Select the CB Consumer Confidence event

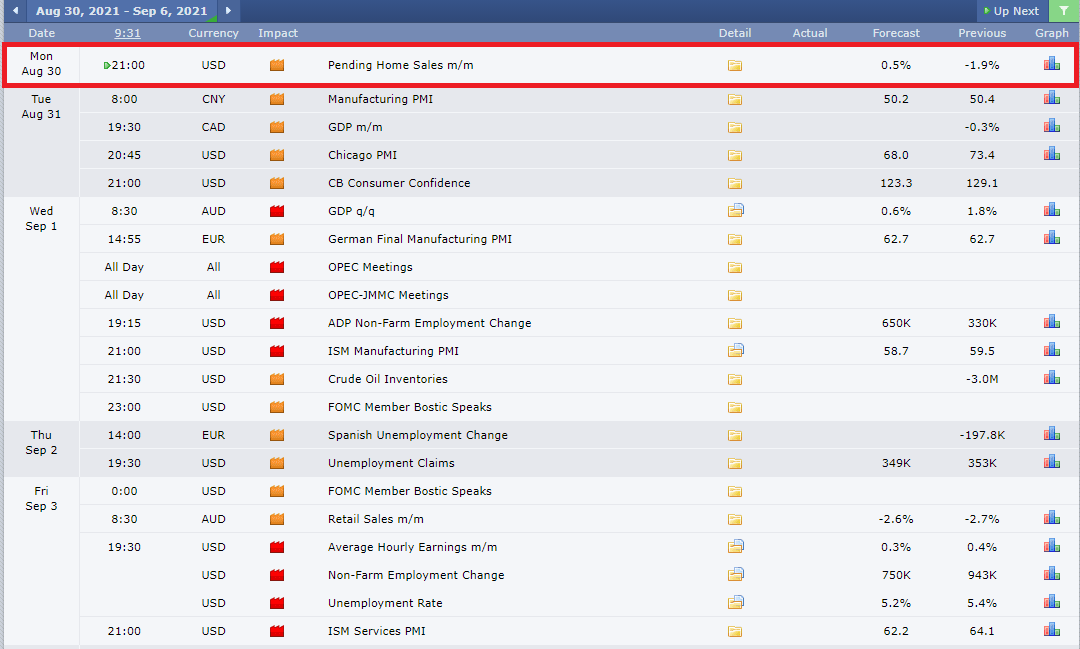[399, 183]
